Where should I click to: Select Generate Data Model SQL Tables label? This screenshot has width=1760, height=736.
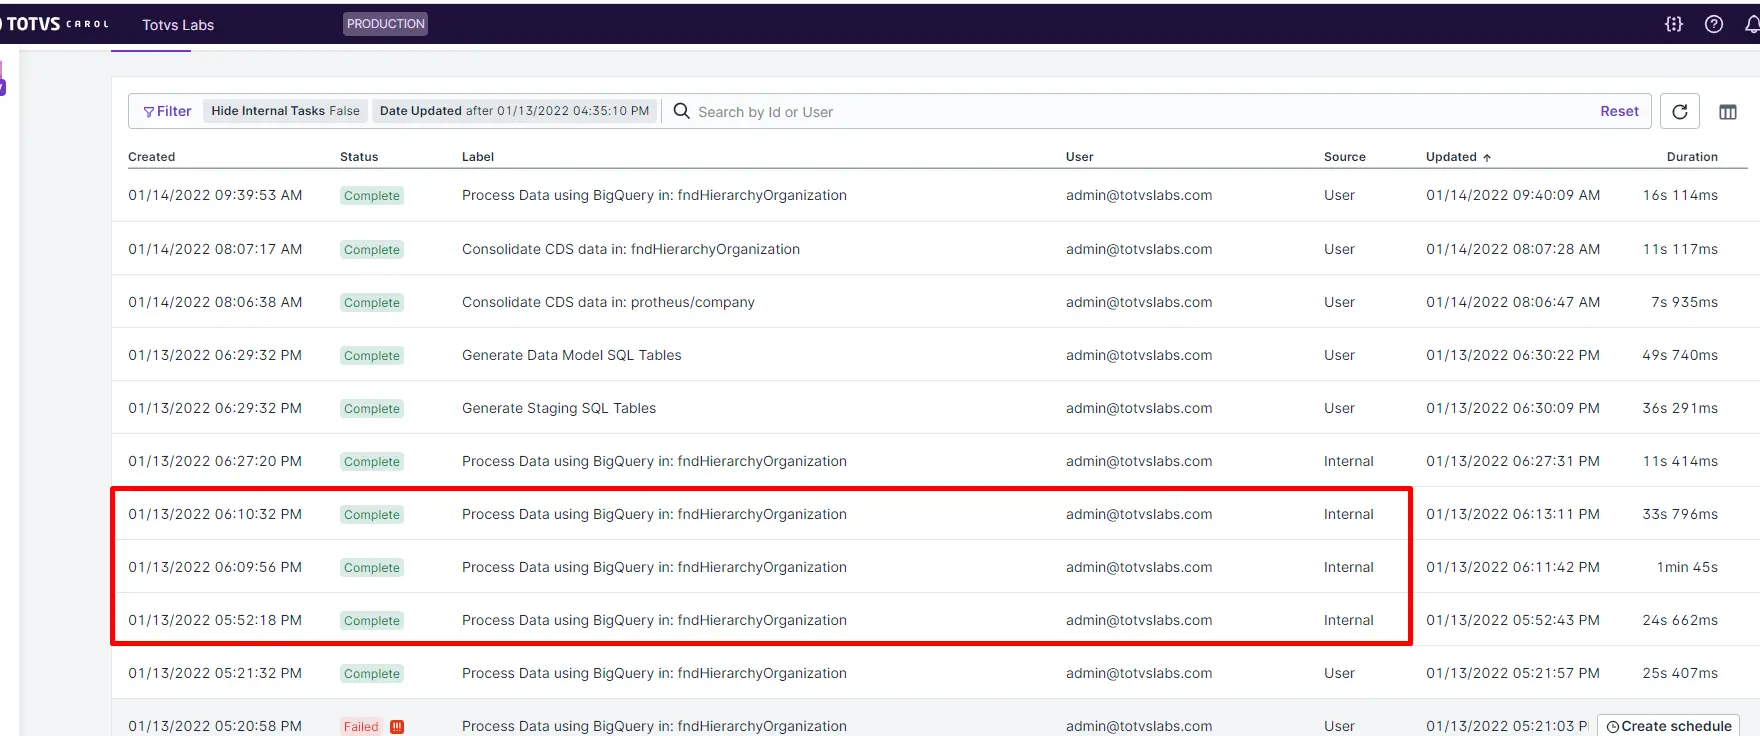[571, 355]
